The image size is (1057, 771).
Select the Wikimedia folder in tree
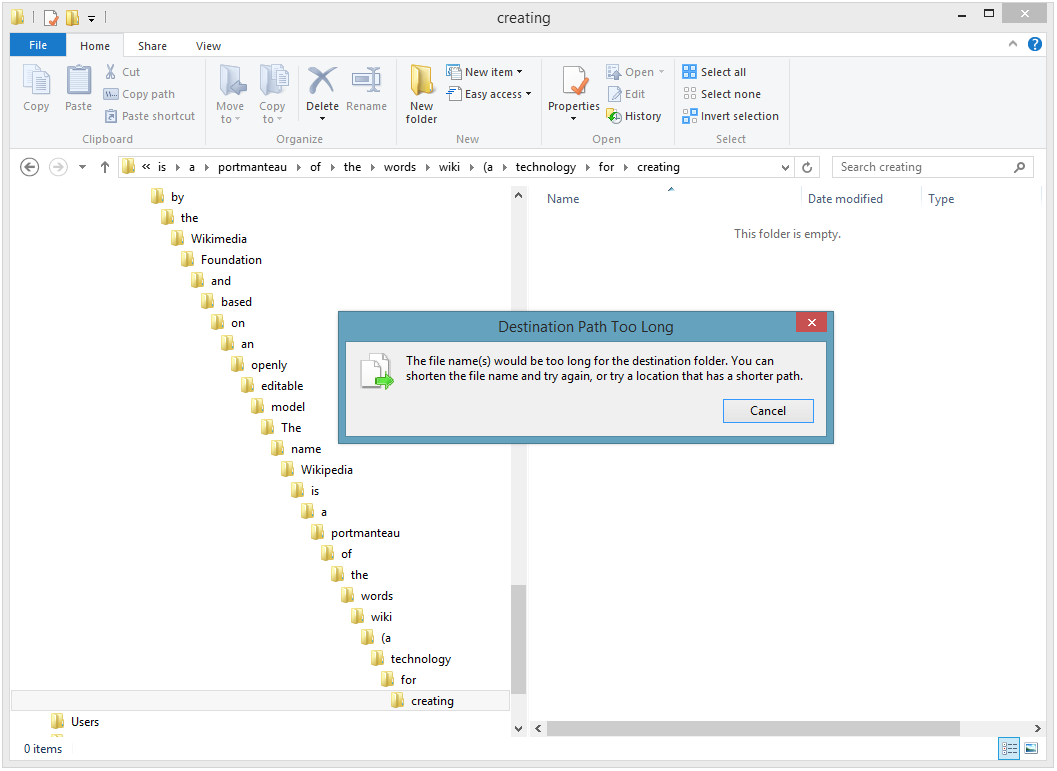[x=209, y=239]
